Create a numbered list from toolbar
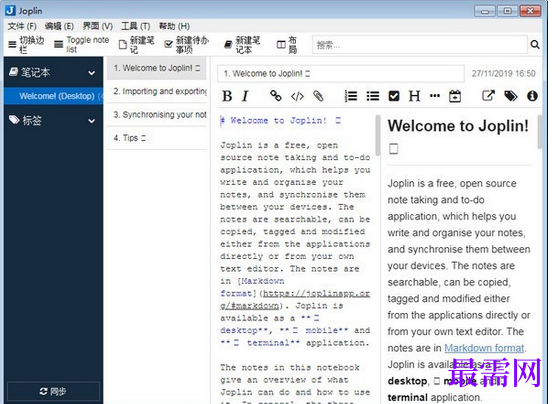The height and width of the screenshot is (404, 560). pyautogui.click(x=351, y=96)
